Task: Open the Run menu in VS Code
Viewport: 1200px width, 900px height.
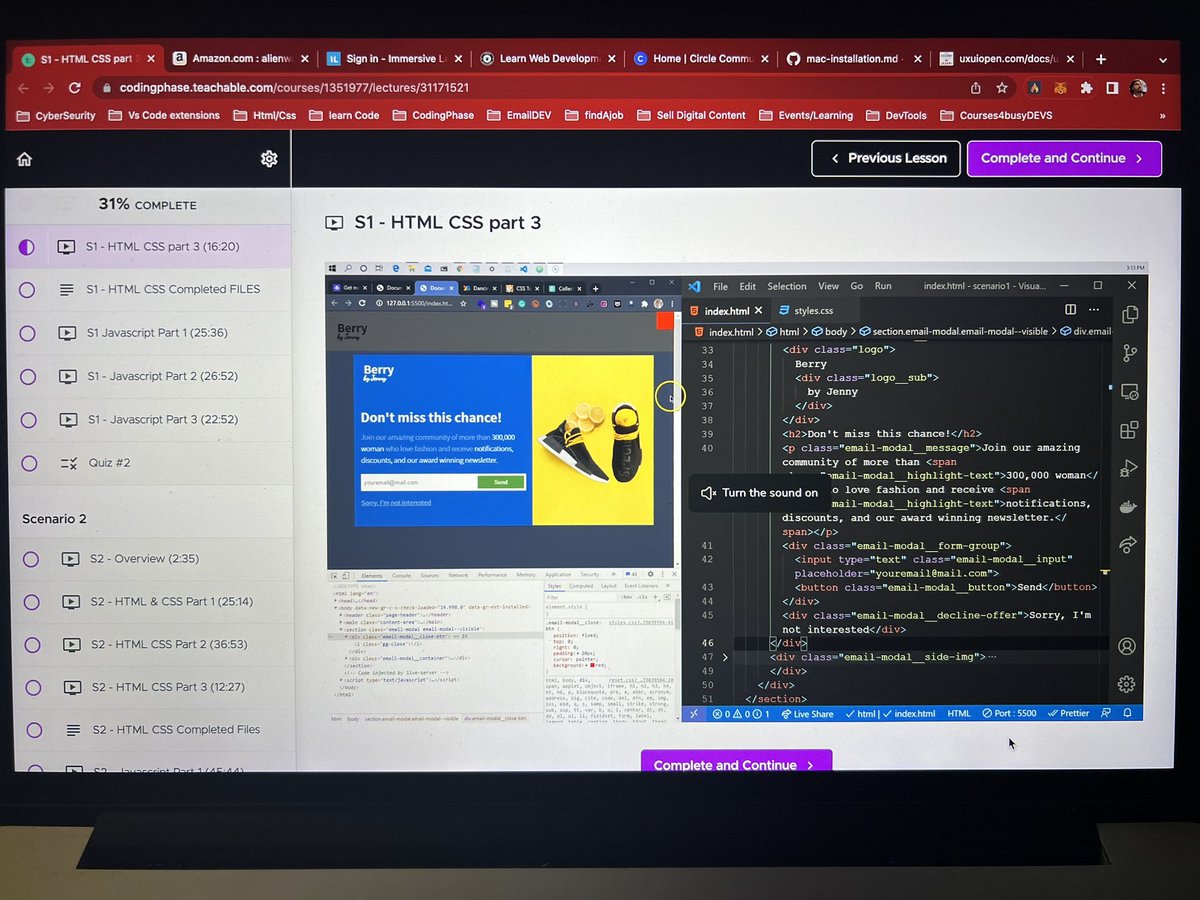Action: [x=883, y=286]
